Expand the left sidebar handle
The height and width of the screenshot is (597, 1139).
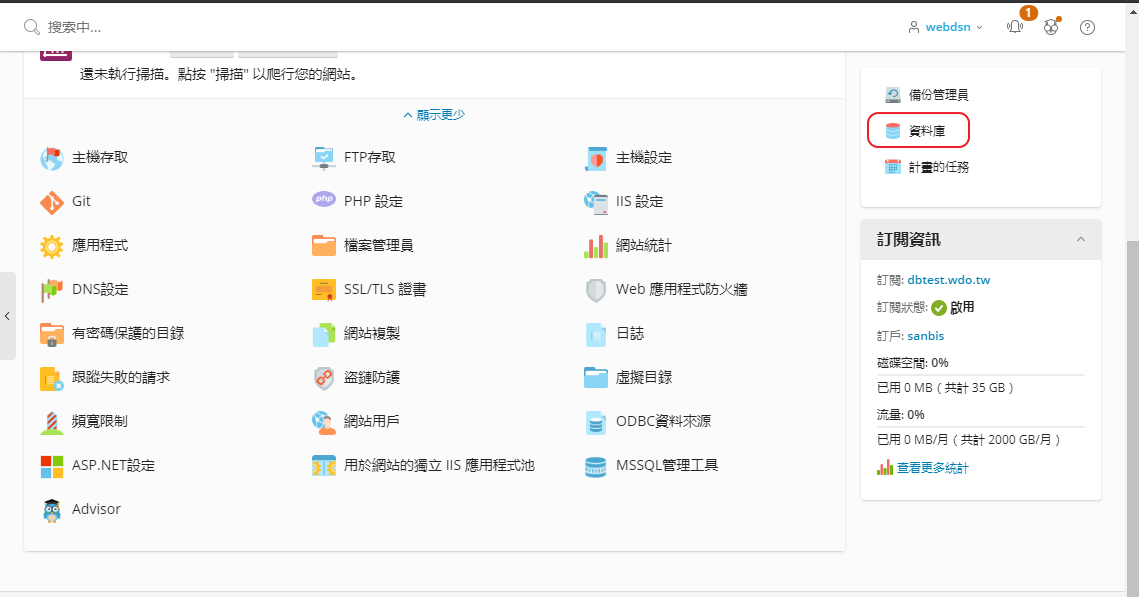(8, 315)
